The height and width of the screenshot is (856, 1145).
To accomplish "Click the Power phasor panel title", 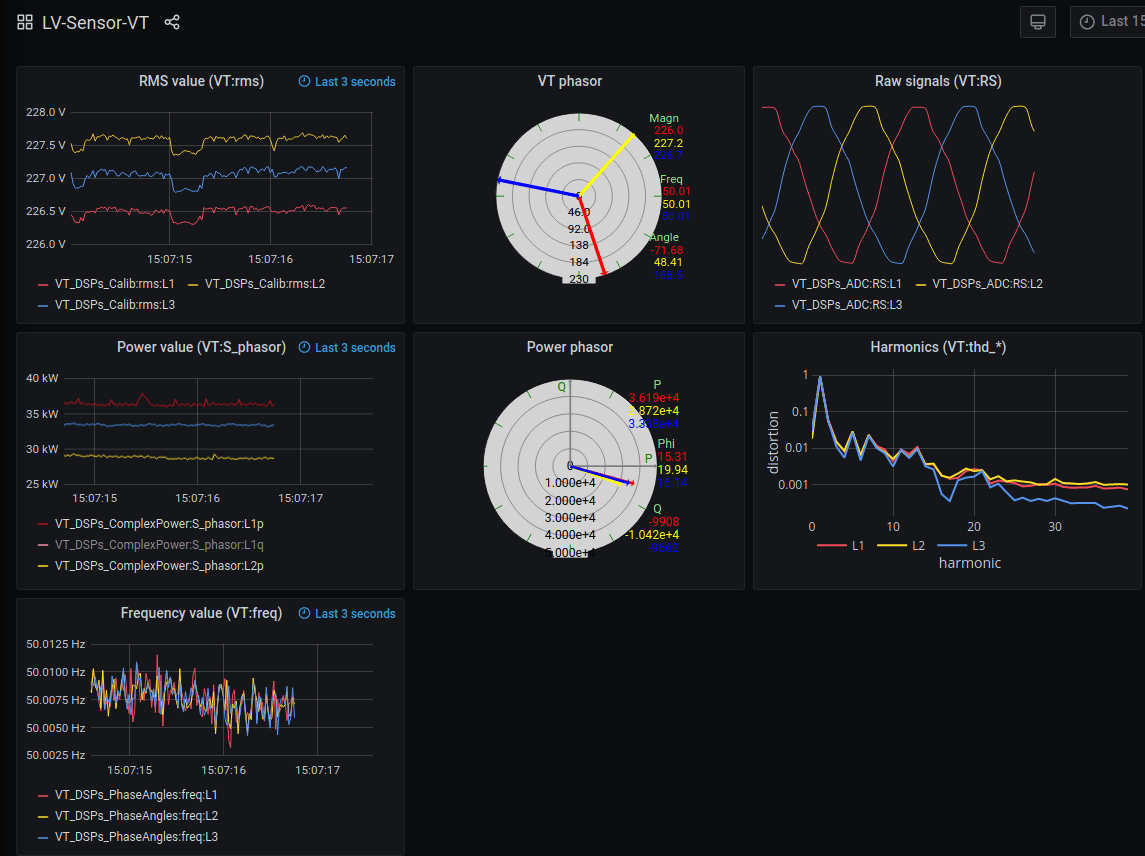I will point(569,347).
